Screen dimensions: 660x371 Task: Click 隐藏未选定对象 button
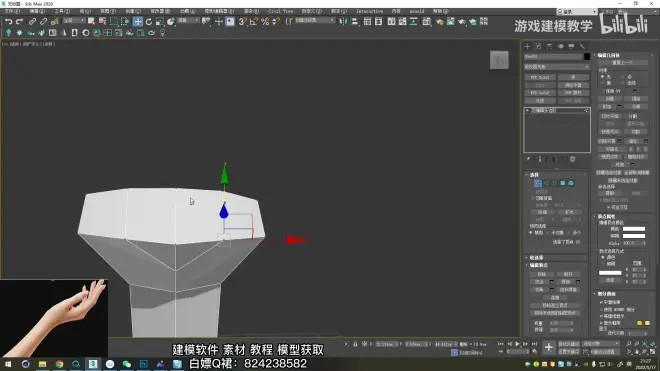click(623, 181)
